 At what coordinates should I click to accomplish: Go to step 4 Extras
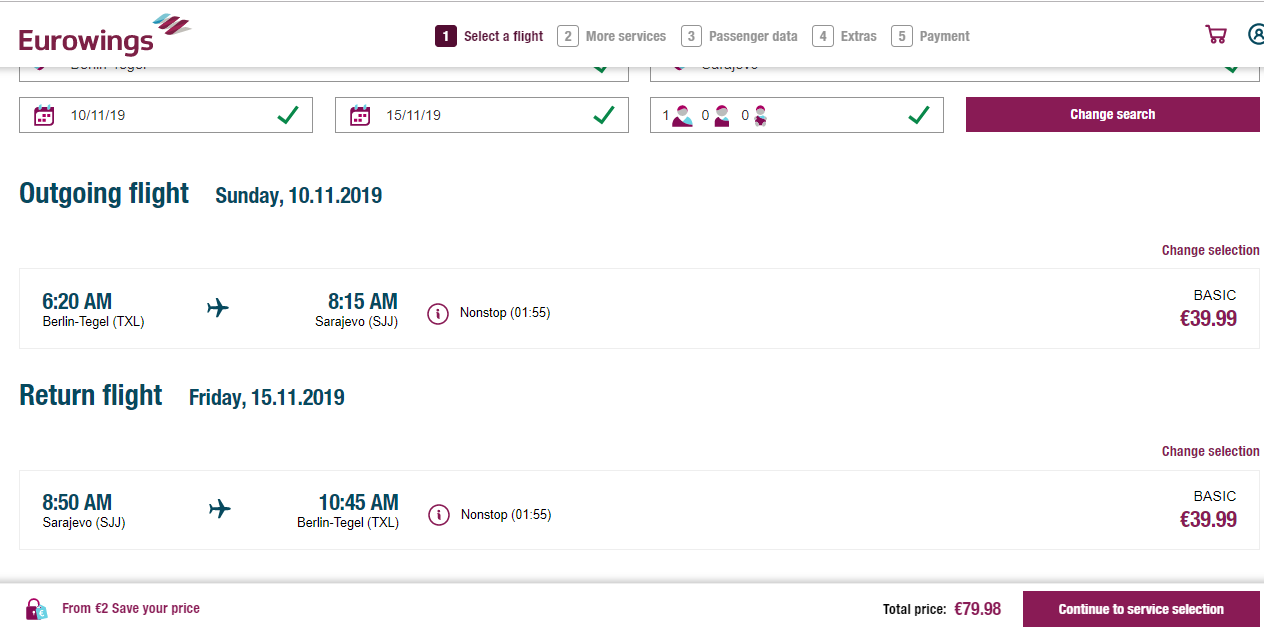(x=845, y=36)
